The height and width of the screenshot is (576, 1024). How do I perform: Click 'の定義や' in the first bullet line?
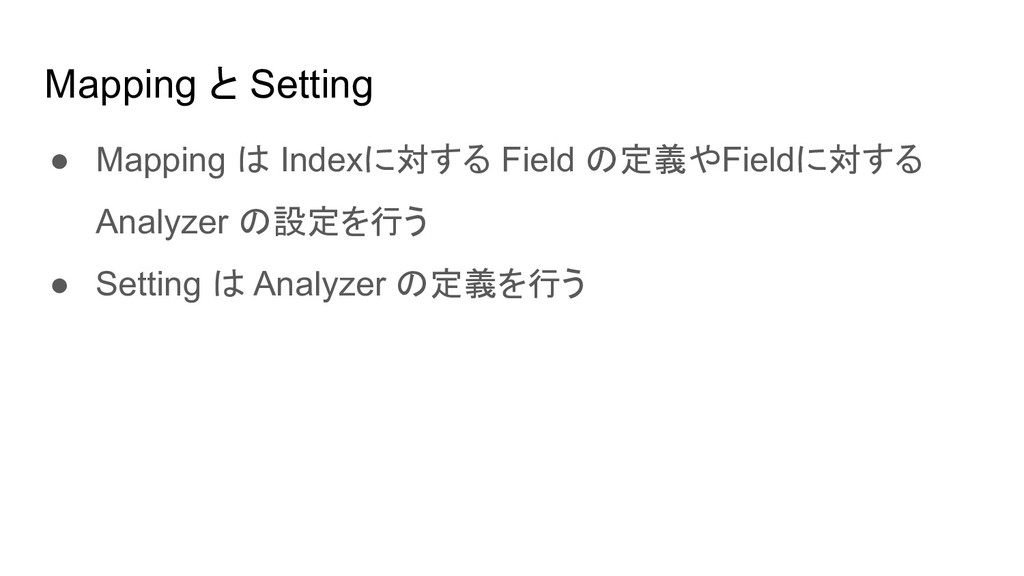652,160
